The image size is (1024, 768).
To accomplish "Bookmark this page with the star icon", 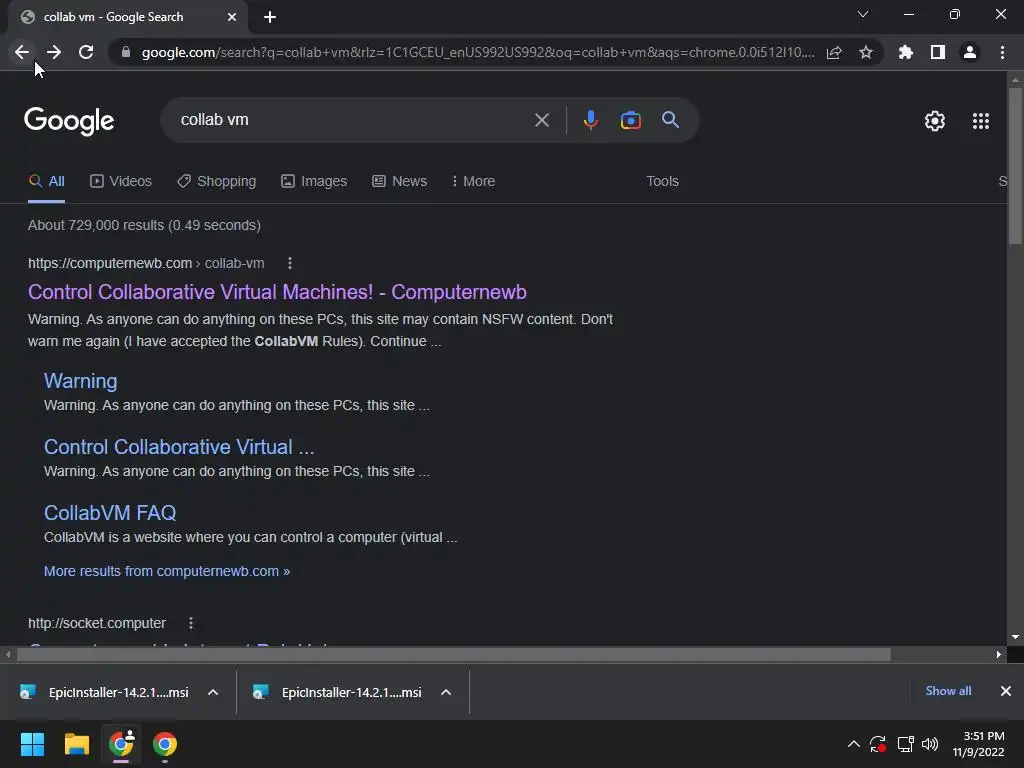I will (866, 52).
